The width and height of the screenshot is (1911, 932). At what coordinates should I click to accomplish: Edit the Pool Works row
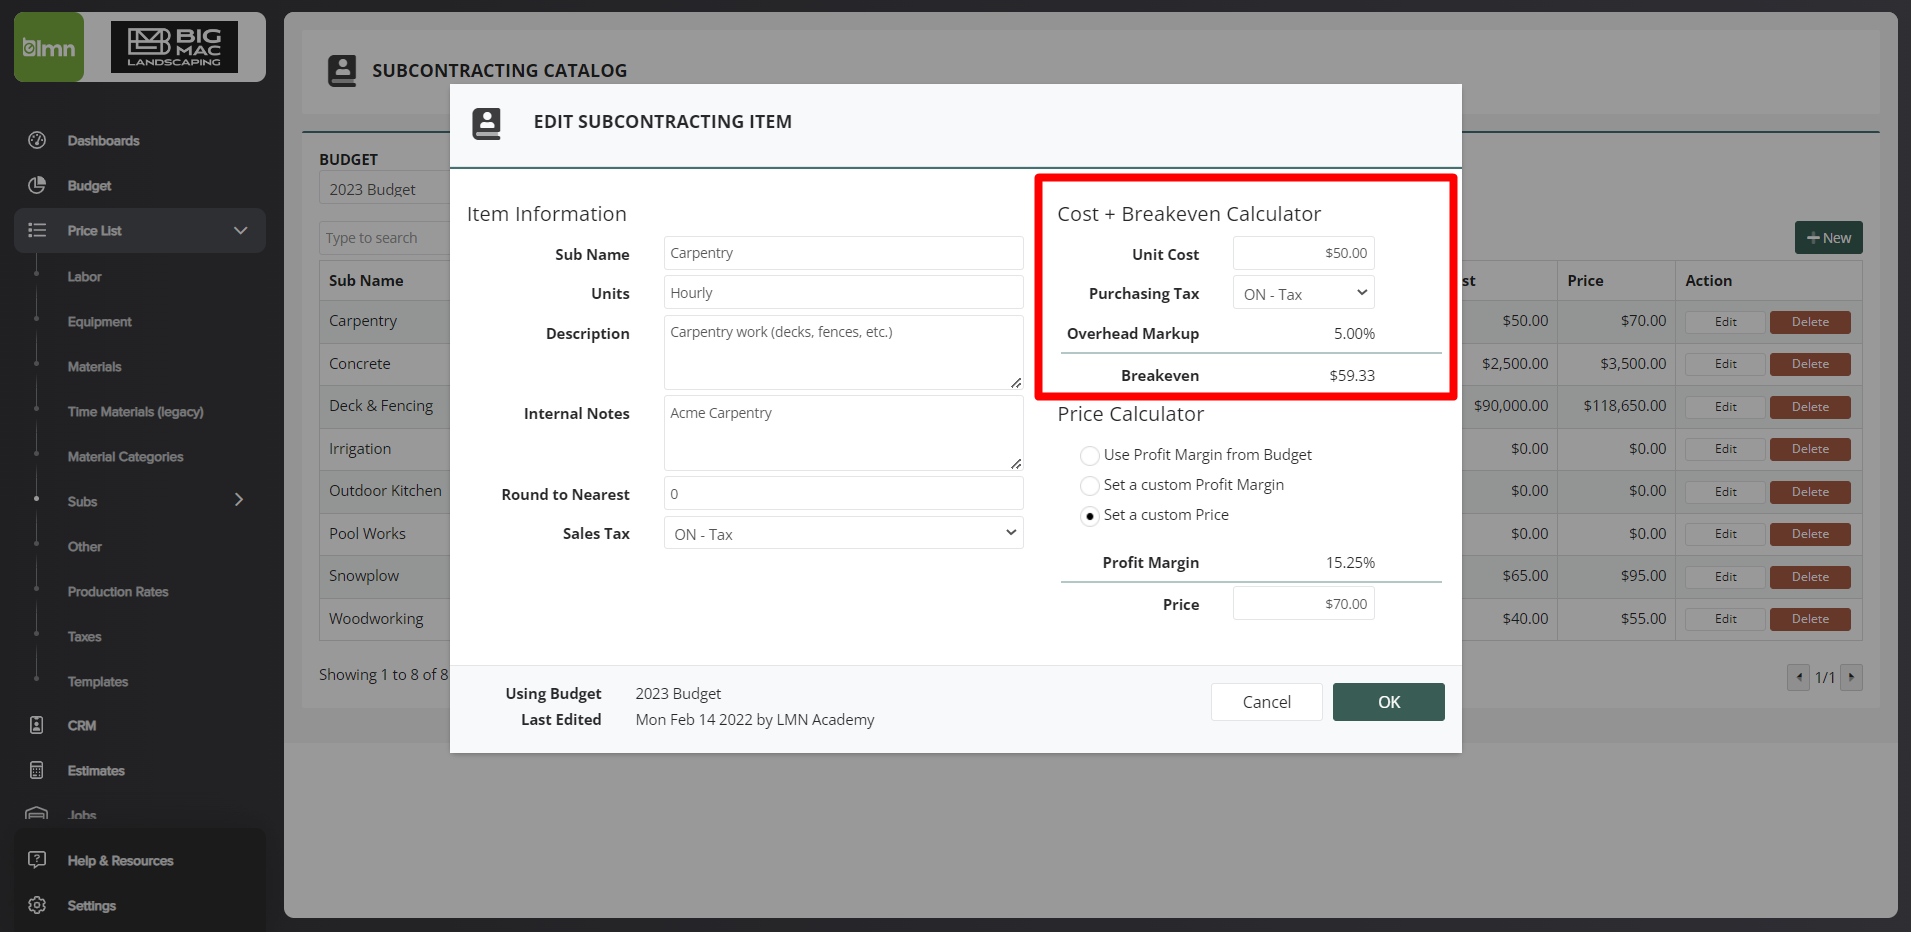pyautogui.click(x=1725, y=534)
